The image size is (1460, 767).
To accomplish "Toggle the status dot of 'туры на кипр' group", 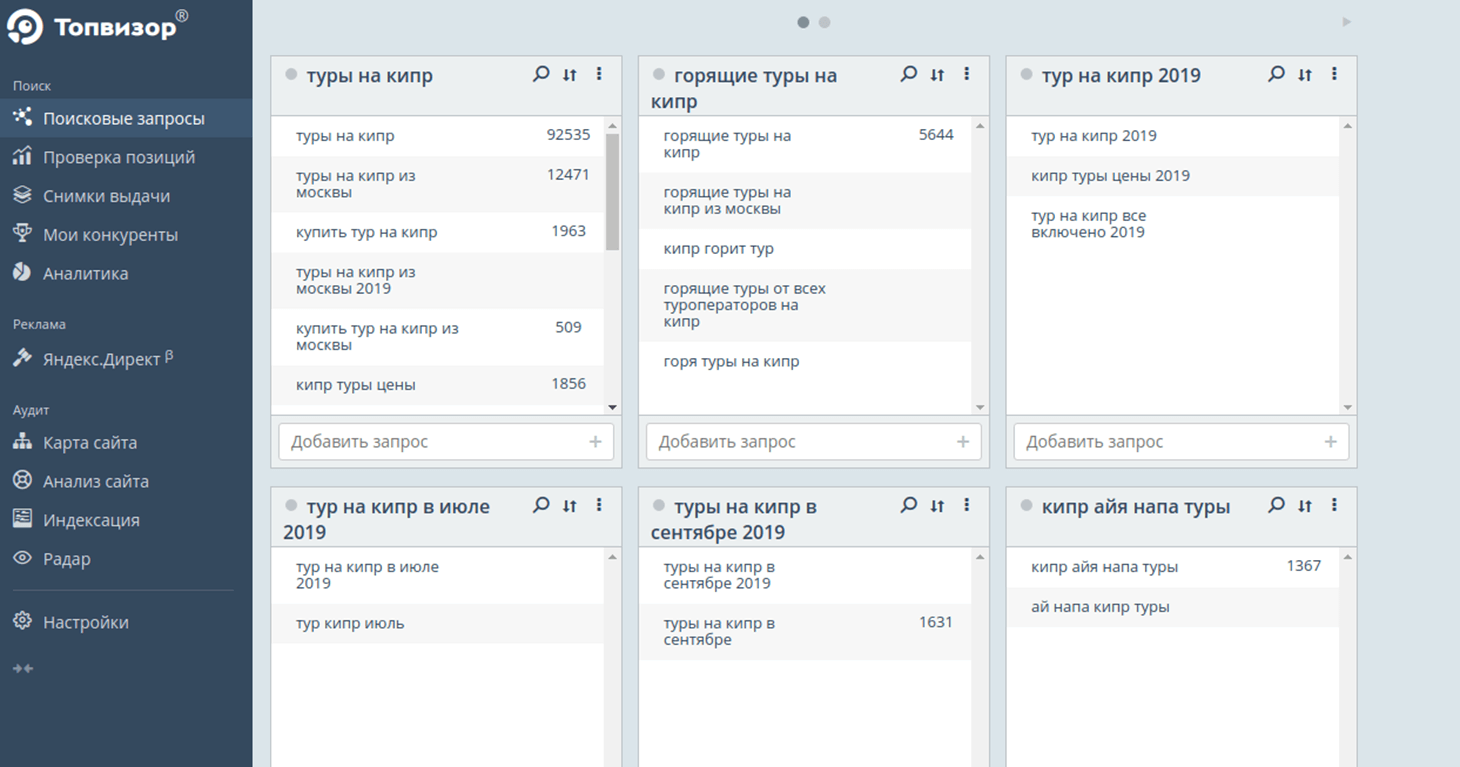I will 291,74.
